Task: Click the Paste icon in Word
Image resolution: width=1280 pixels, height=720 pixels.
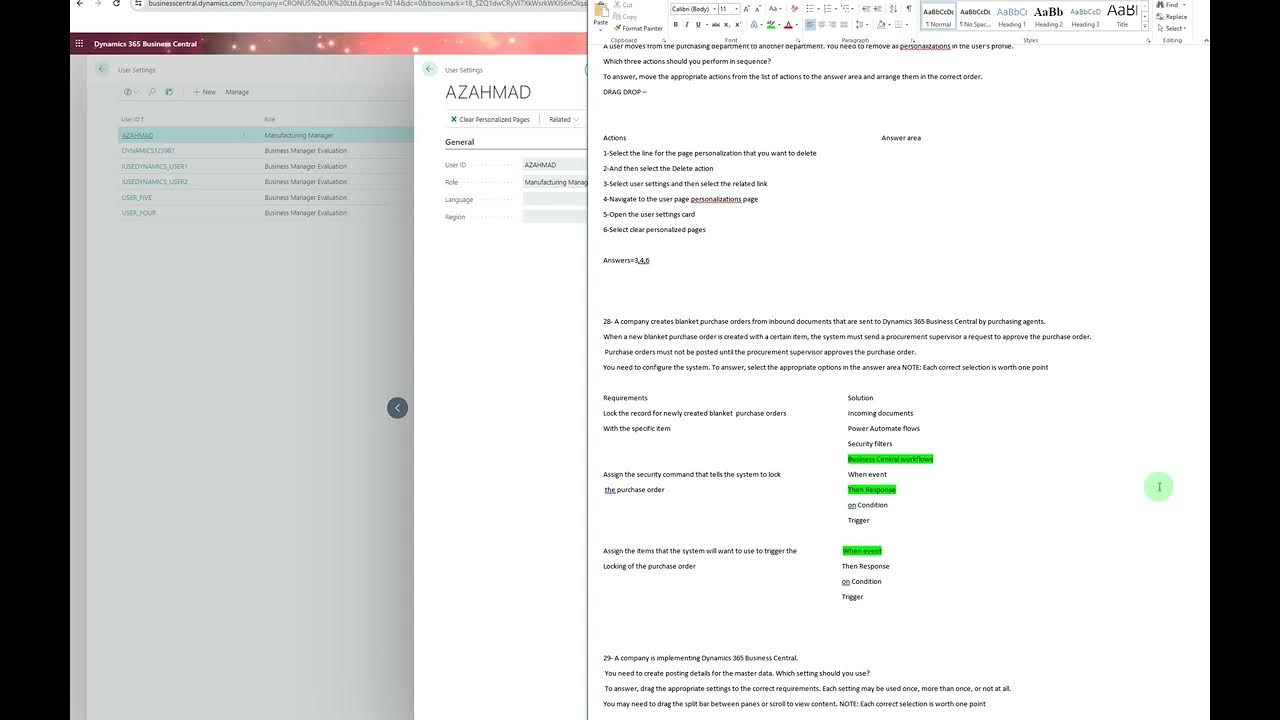Action: point(600,12)
